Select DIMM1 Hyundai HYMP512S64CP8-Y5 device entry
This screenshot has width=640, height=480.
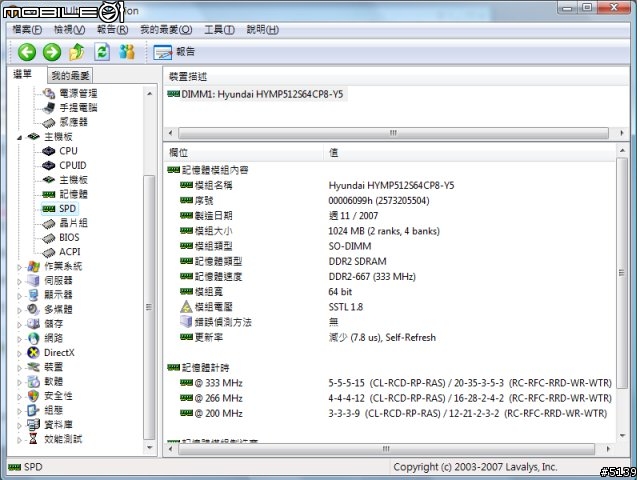(x=256, y=94)
